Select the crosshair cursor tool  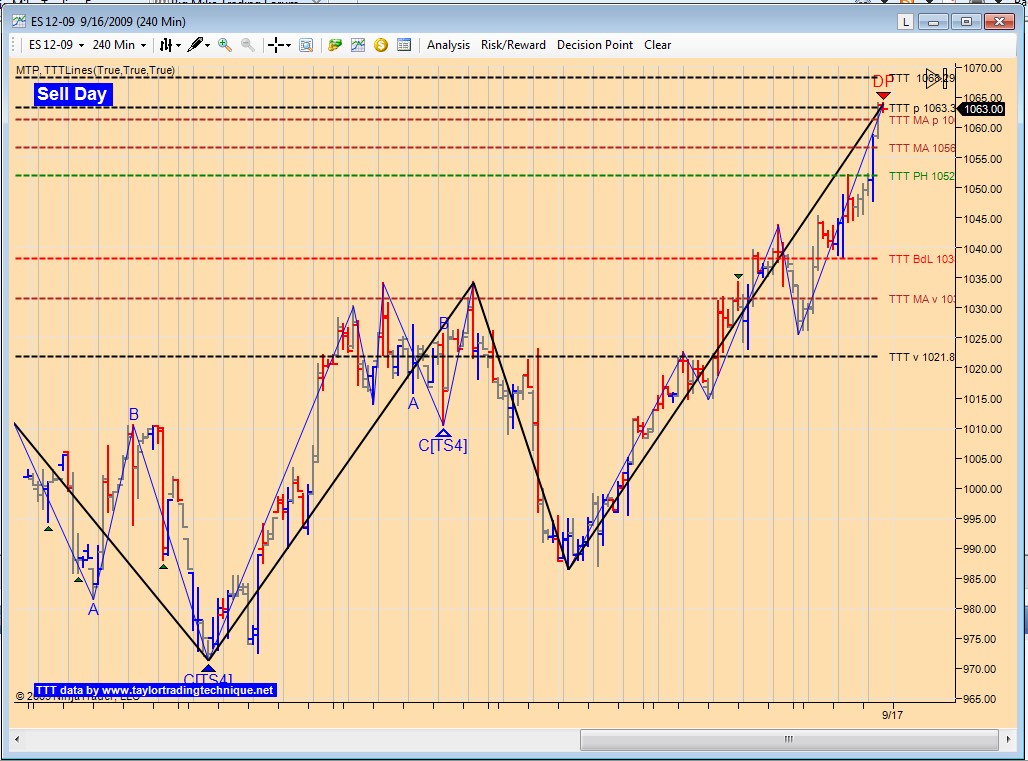[x=276, y=45]
